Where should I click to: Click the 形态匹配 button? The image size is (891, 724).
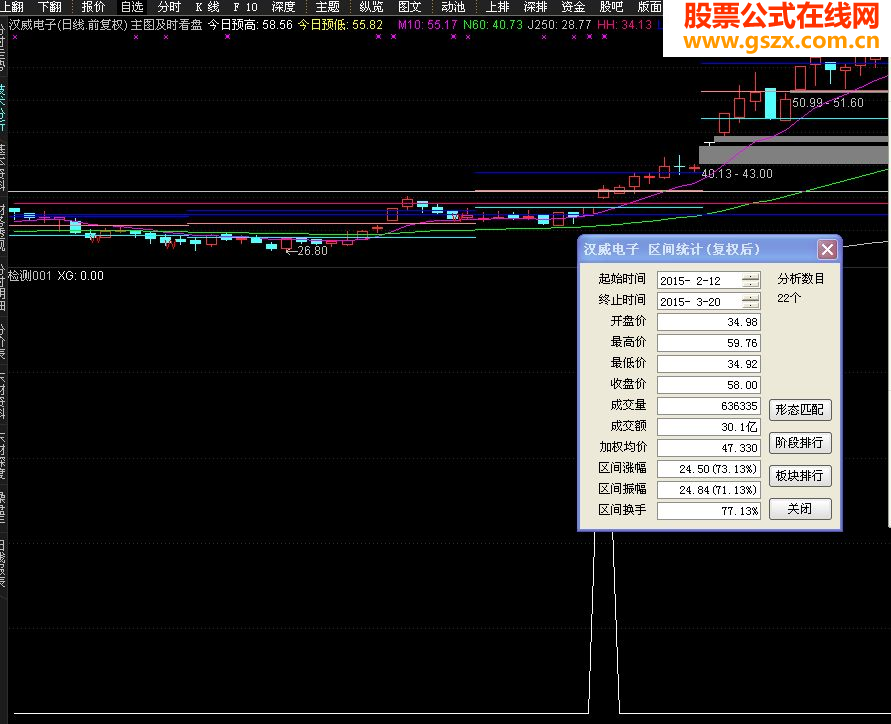[800, 410]
